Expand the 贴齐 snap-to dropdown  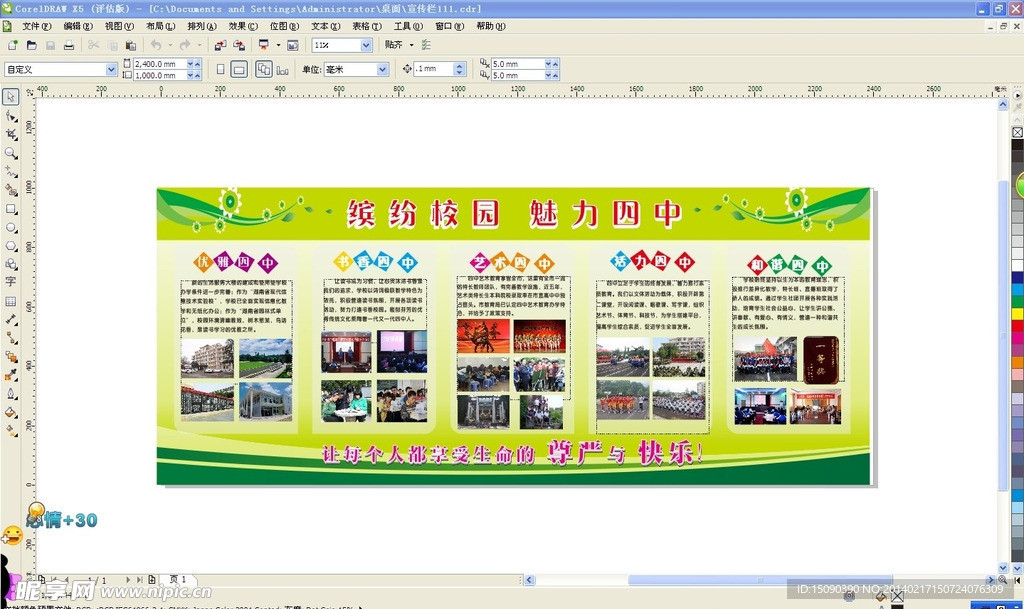[x=411, y=45]
